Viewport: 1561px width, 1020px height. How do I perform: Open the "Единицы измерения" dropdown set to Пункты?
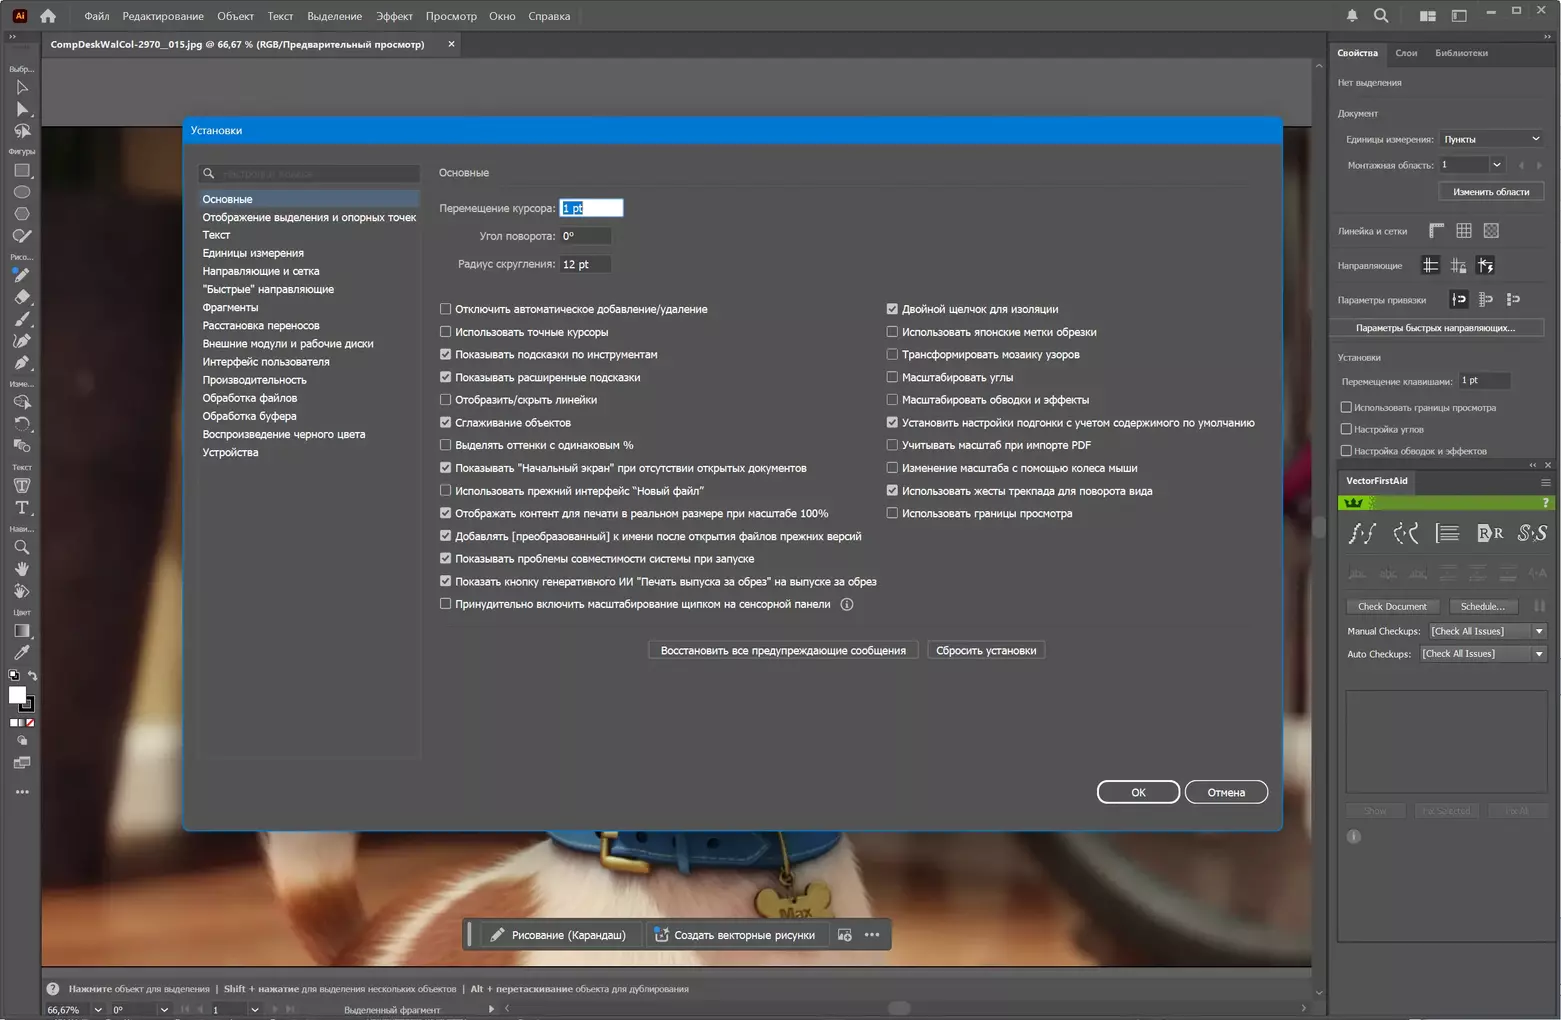coord(1491,139)
